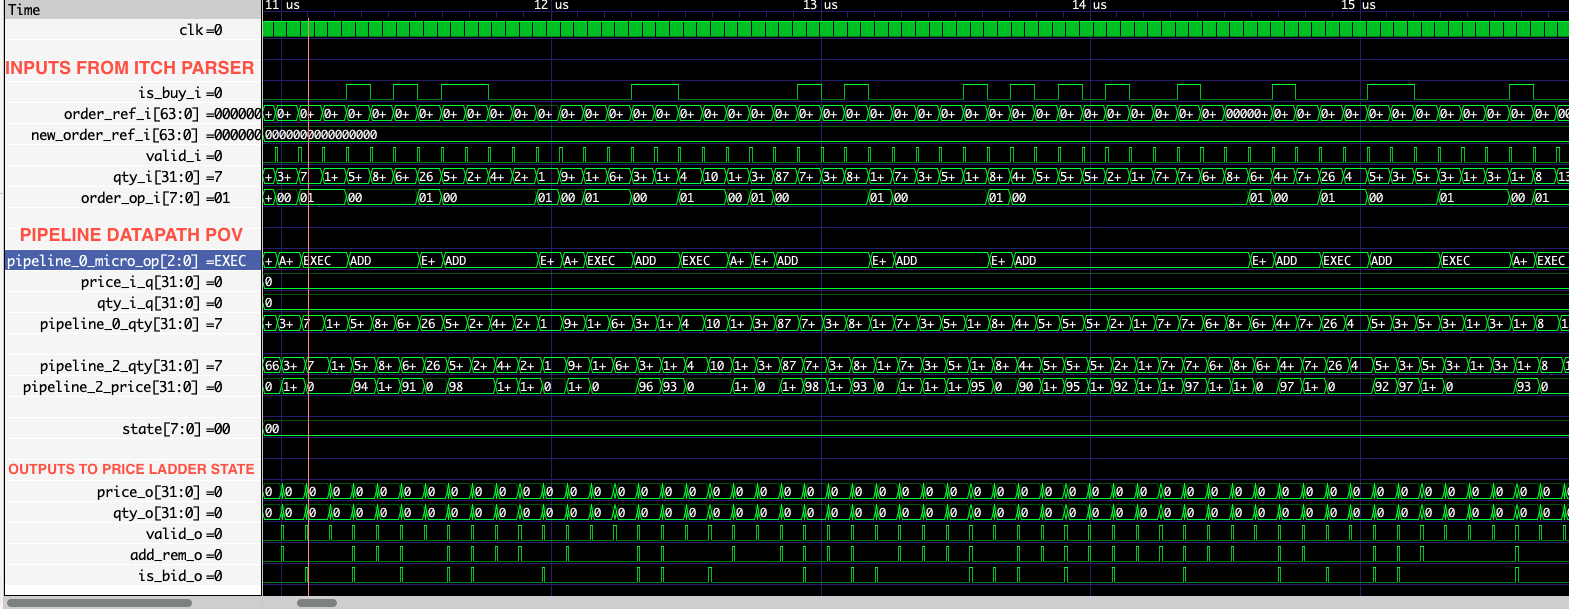The height and width of the screenshot is (609, 1569).
Task: Select the PIPELINE DATAPATH POV comment row
Action: 131,235
